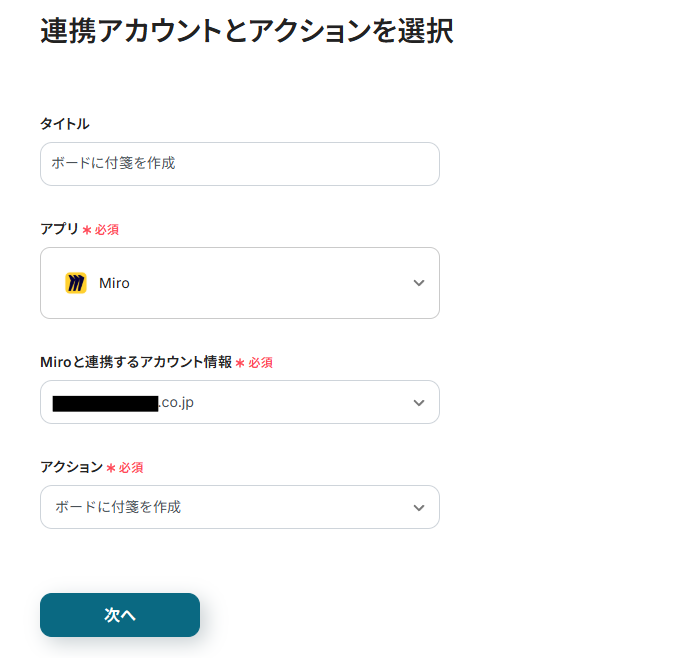The image size is (688, 658).
Task: Click the Miro app logo icon
Action: (x=76, y=283)
